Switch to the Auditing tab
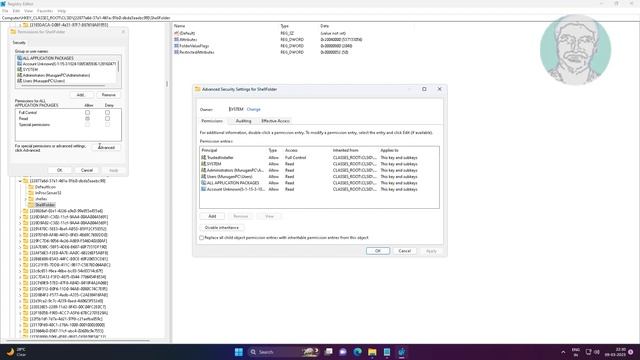 click(x=243, y=121)
